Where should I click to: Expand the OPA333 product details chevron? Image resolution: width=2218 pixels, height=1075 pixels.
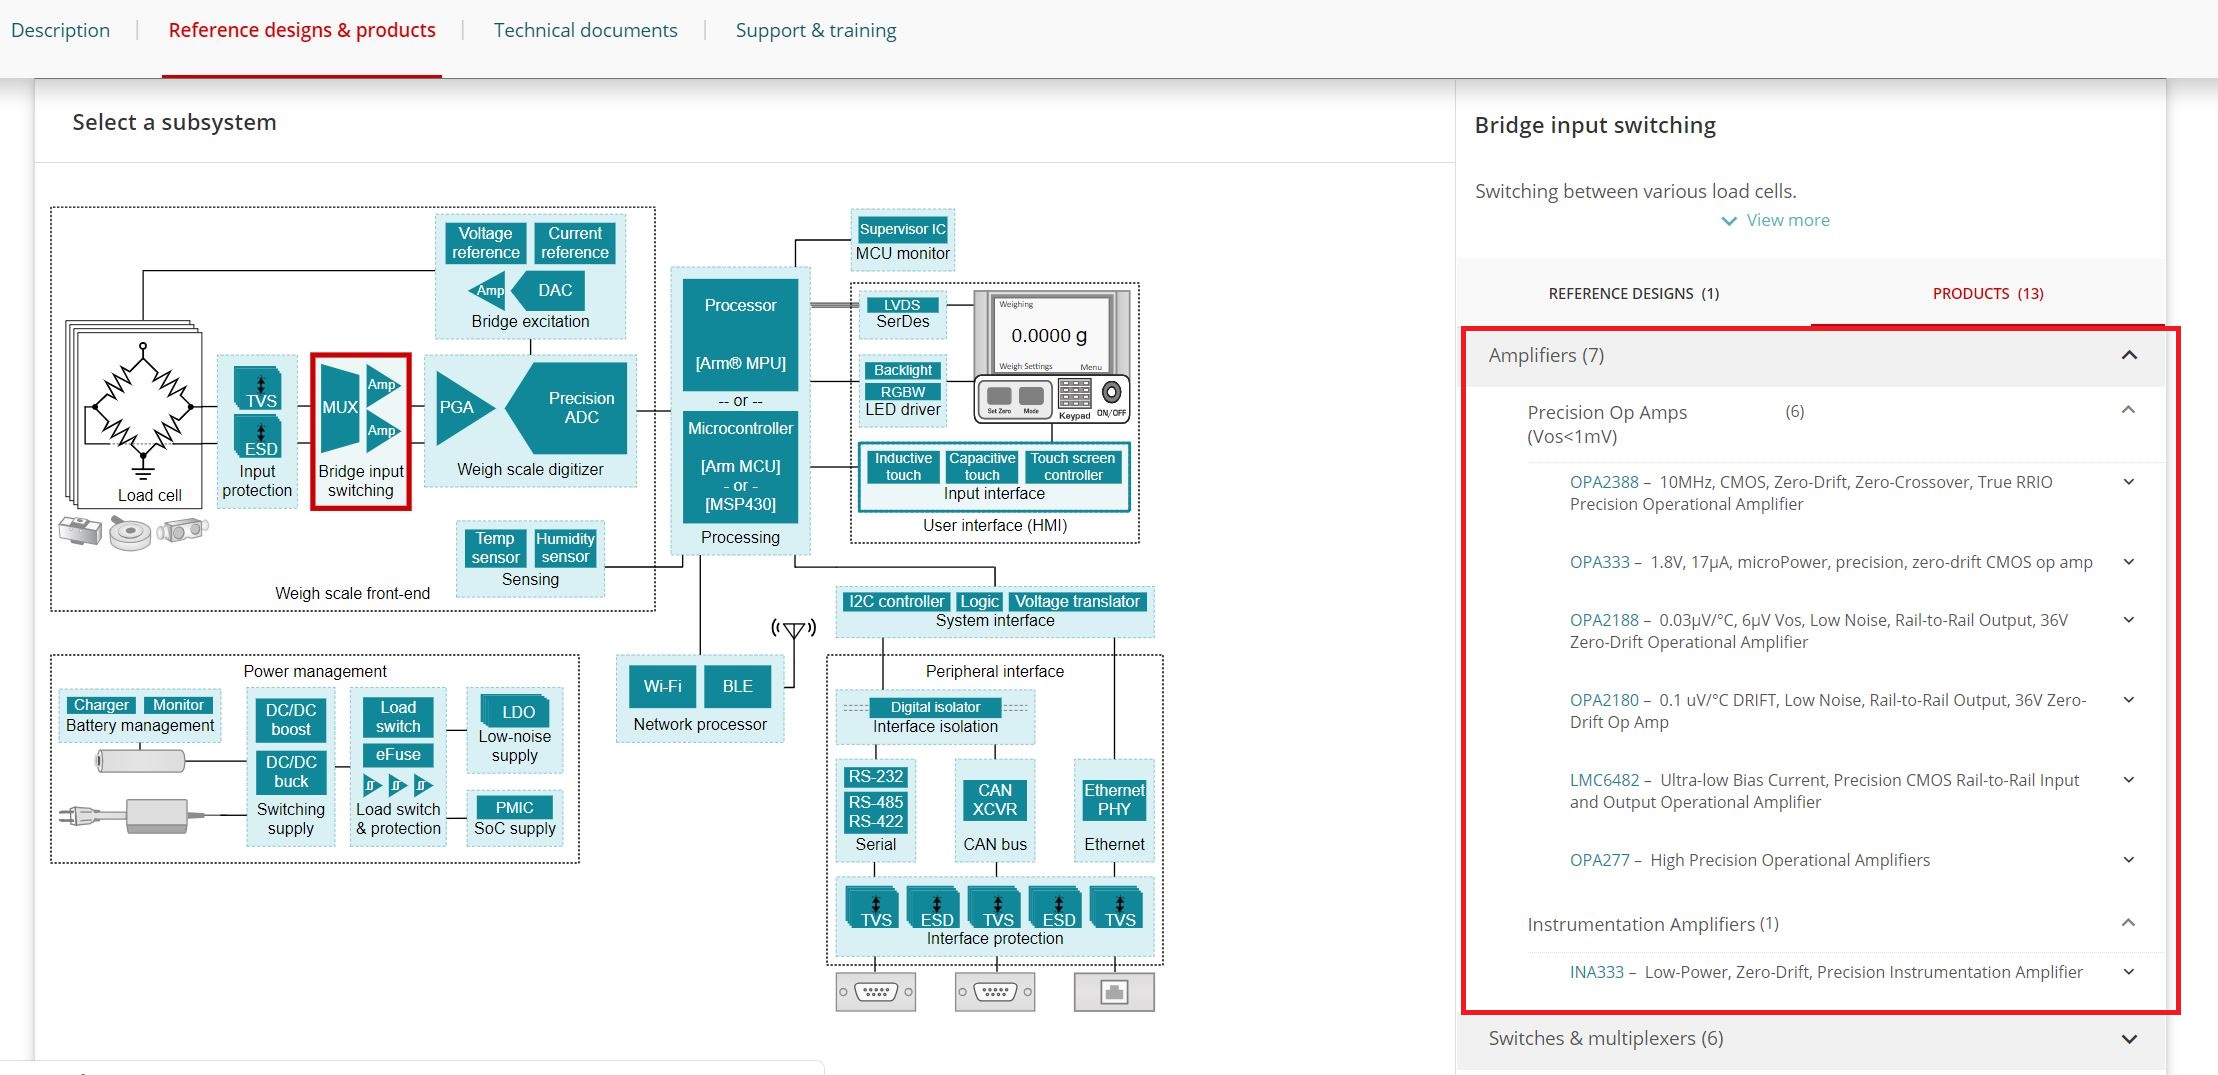point(2128,562)
